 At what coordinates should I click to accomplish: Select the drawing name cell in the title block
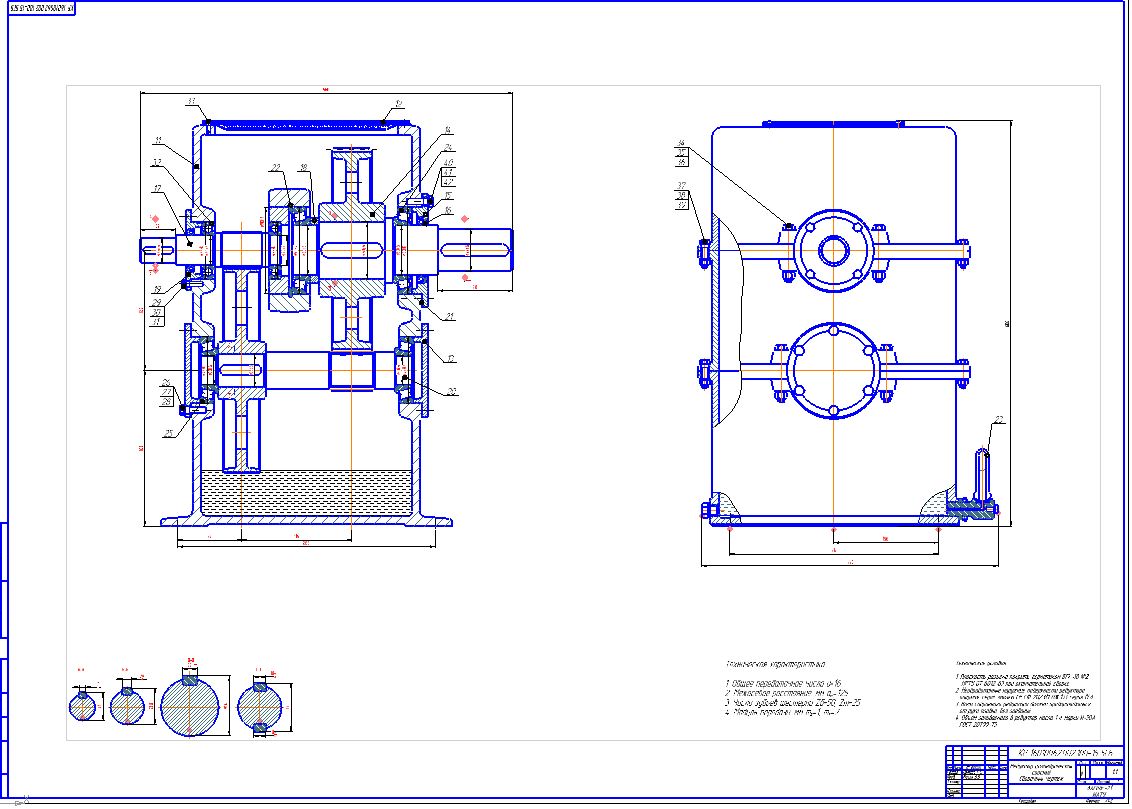click(1040, 774)
